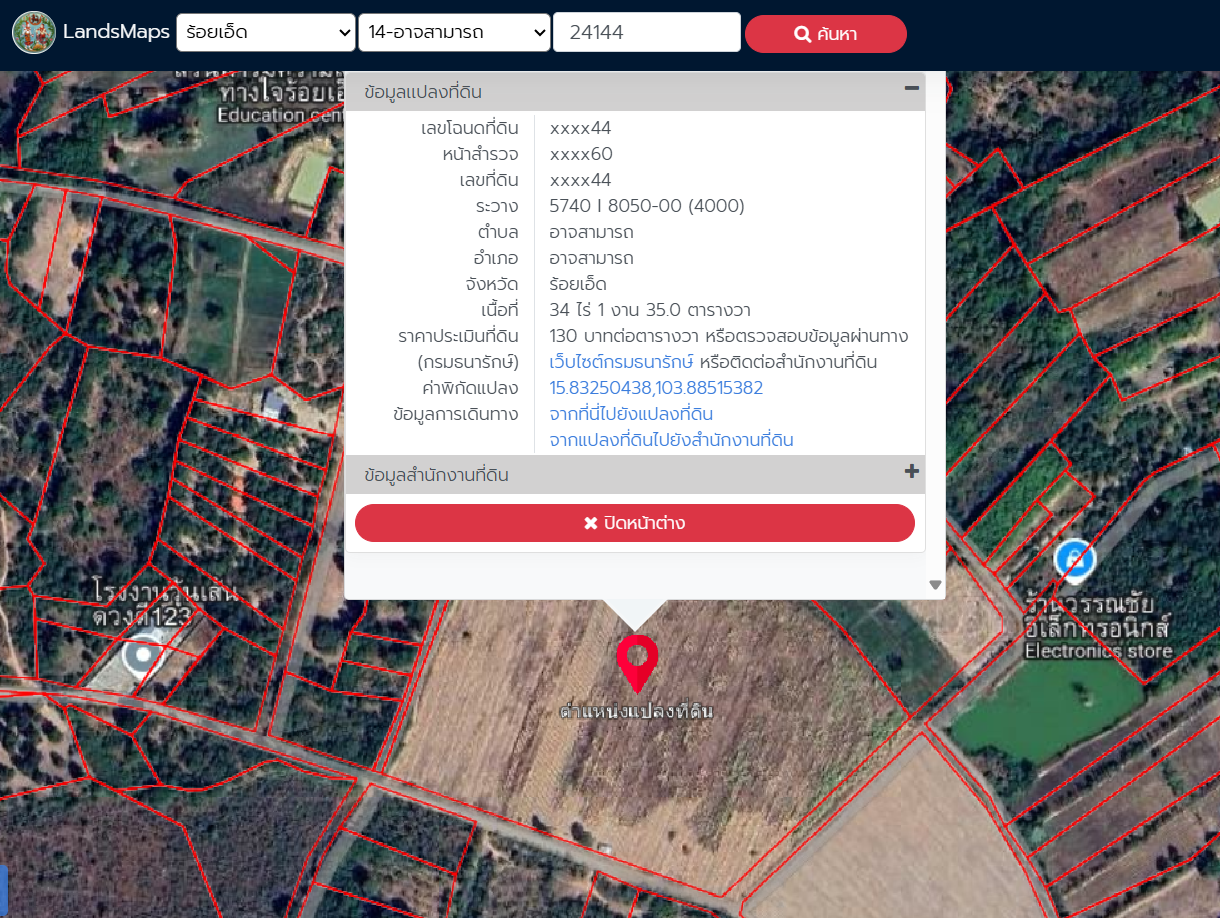Click the parcel number field 24144
Image resolution: width=1220 pixels, height=918 pixels.
coord(646,33)
